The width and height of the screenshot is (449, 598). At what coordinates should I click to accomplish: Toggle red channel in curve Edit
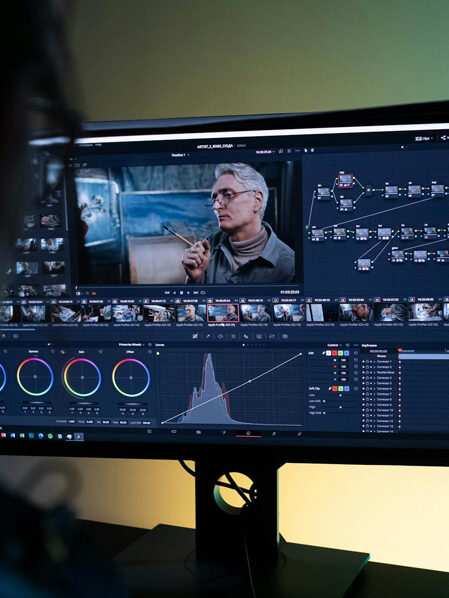point(335,354)
